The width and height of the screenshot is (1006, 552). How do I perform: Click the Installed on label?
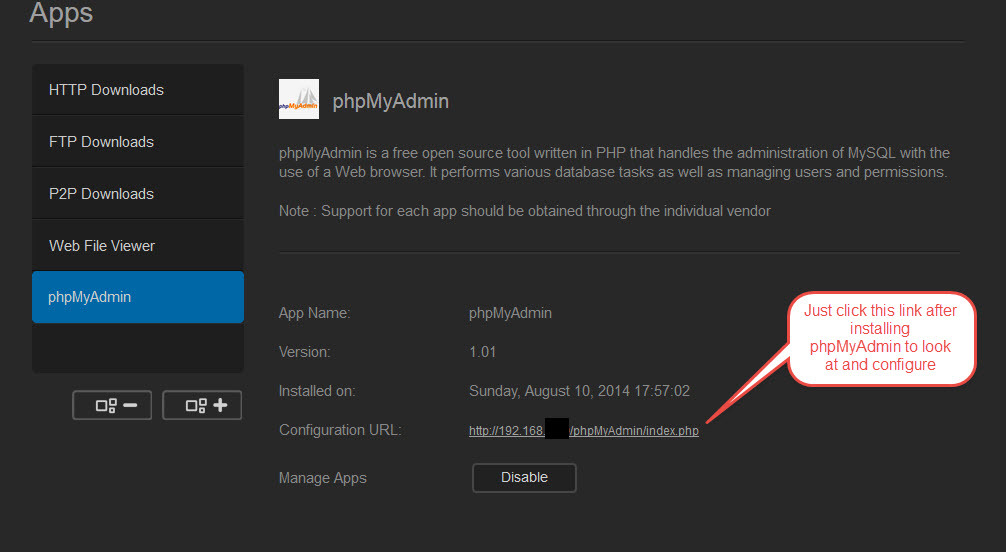(317, 392)
